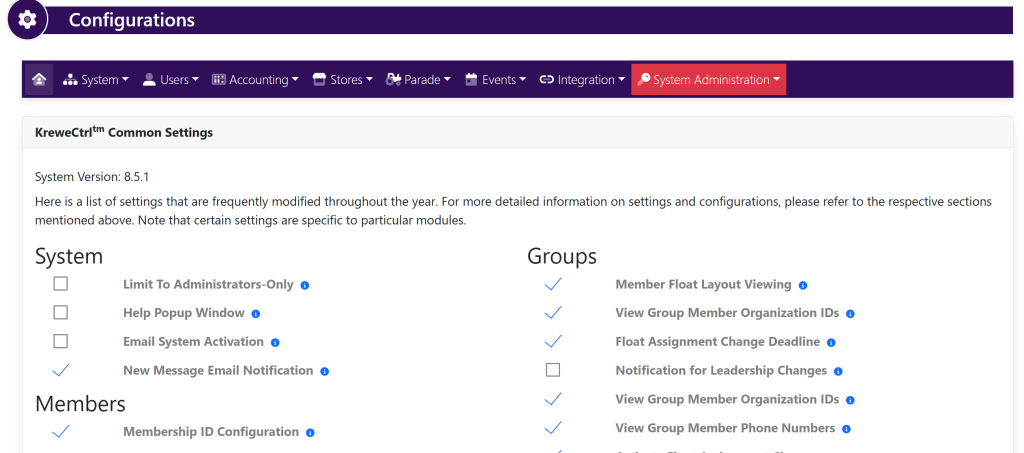Click info icon next to Membership ID Configuration

(310, 433)
